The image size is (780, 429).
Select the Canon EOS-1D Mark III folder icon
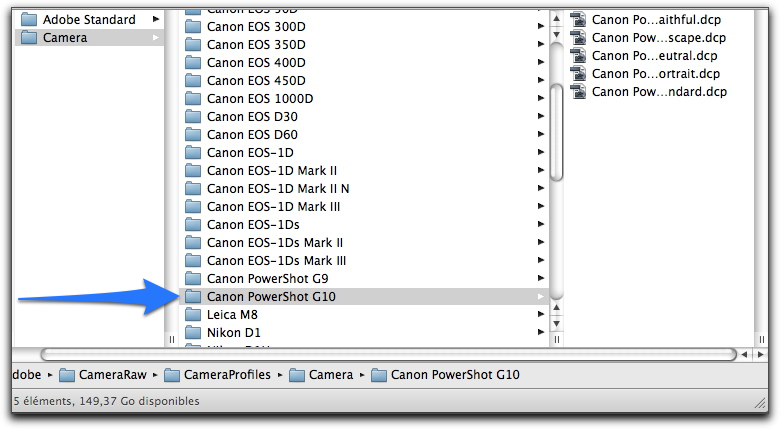(193, 206)
